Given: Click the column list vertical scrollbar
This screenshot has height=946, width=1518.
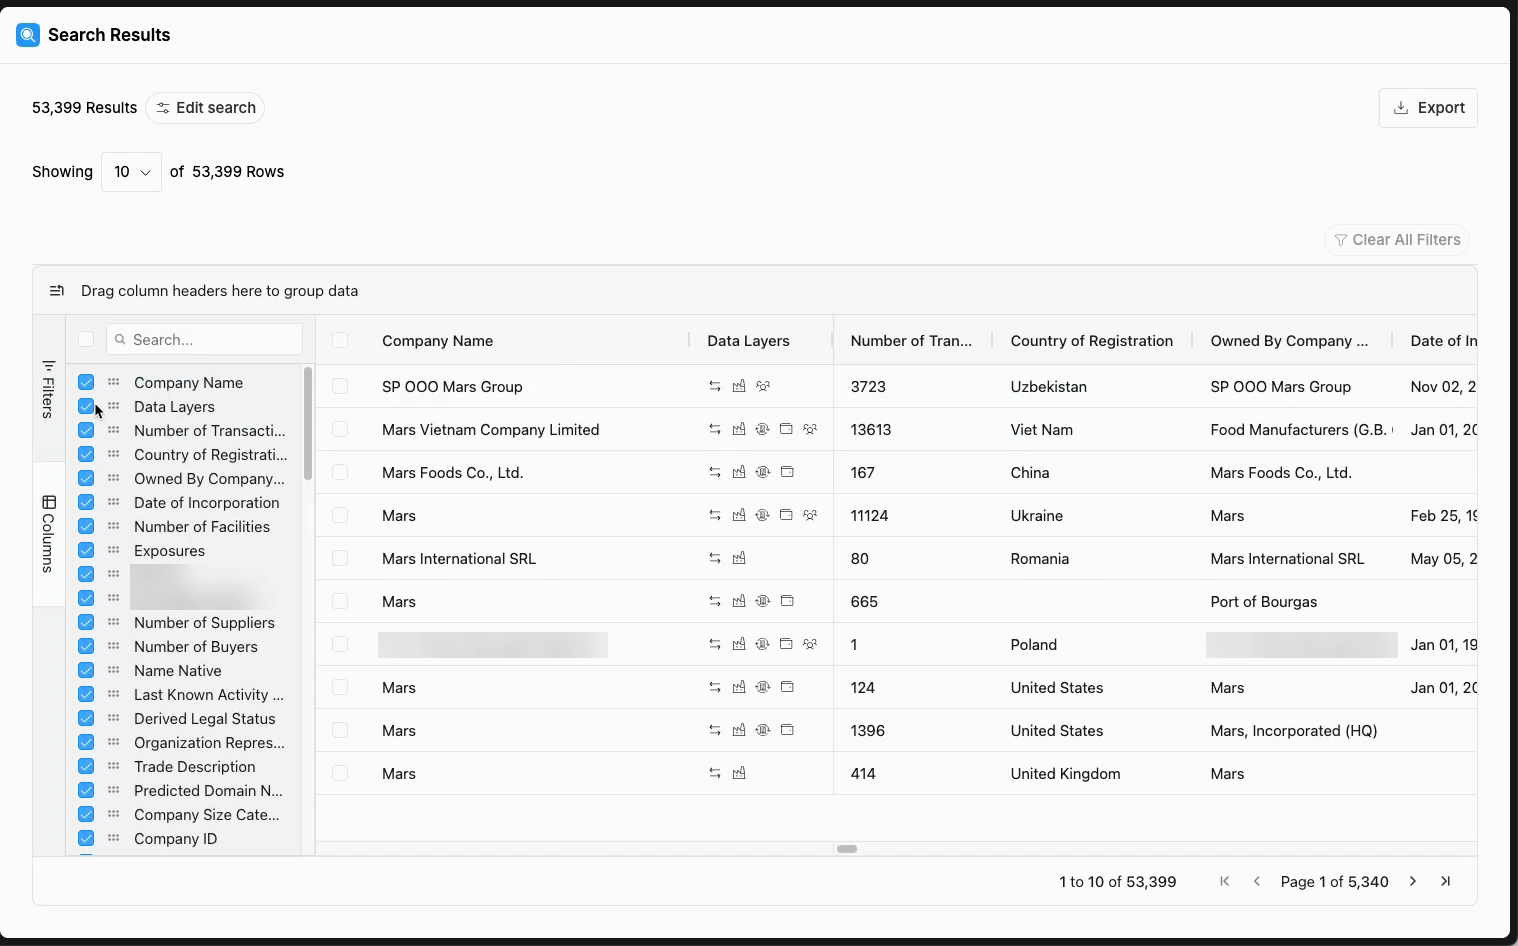Looking at the screenshot, I should click(x=308, y=423).
